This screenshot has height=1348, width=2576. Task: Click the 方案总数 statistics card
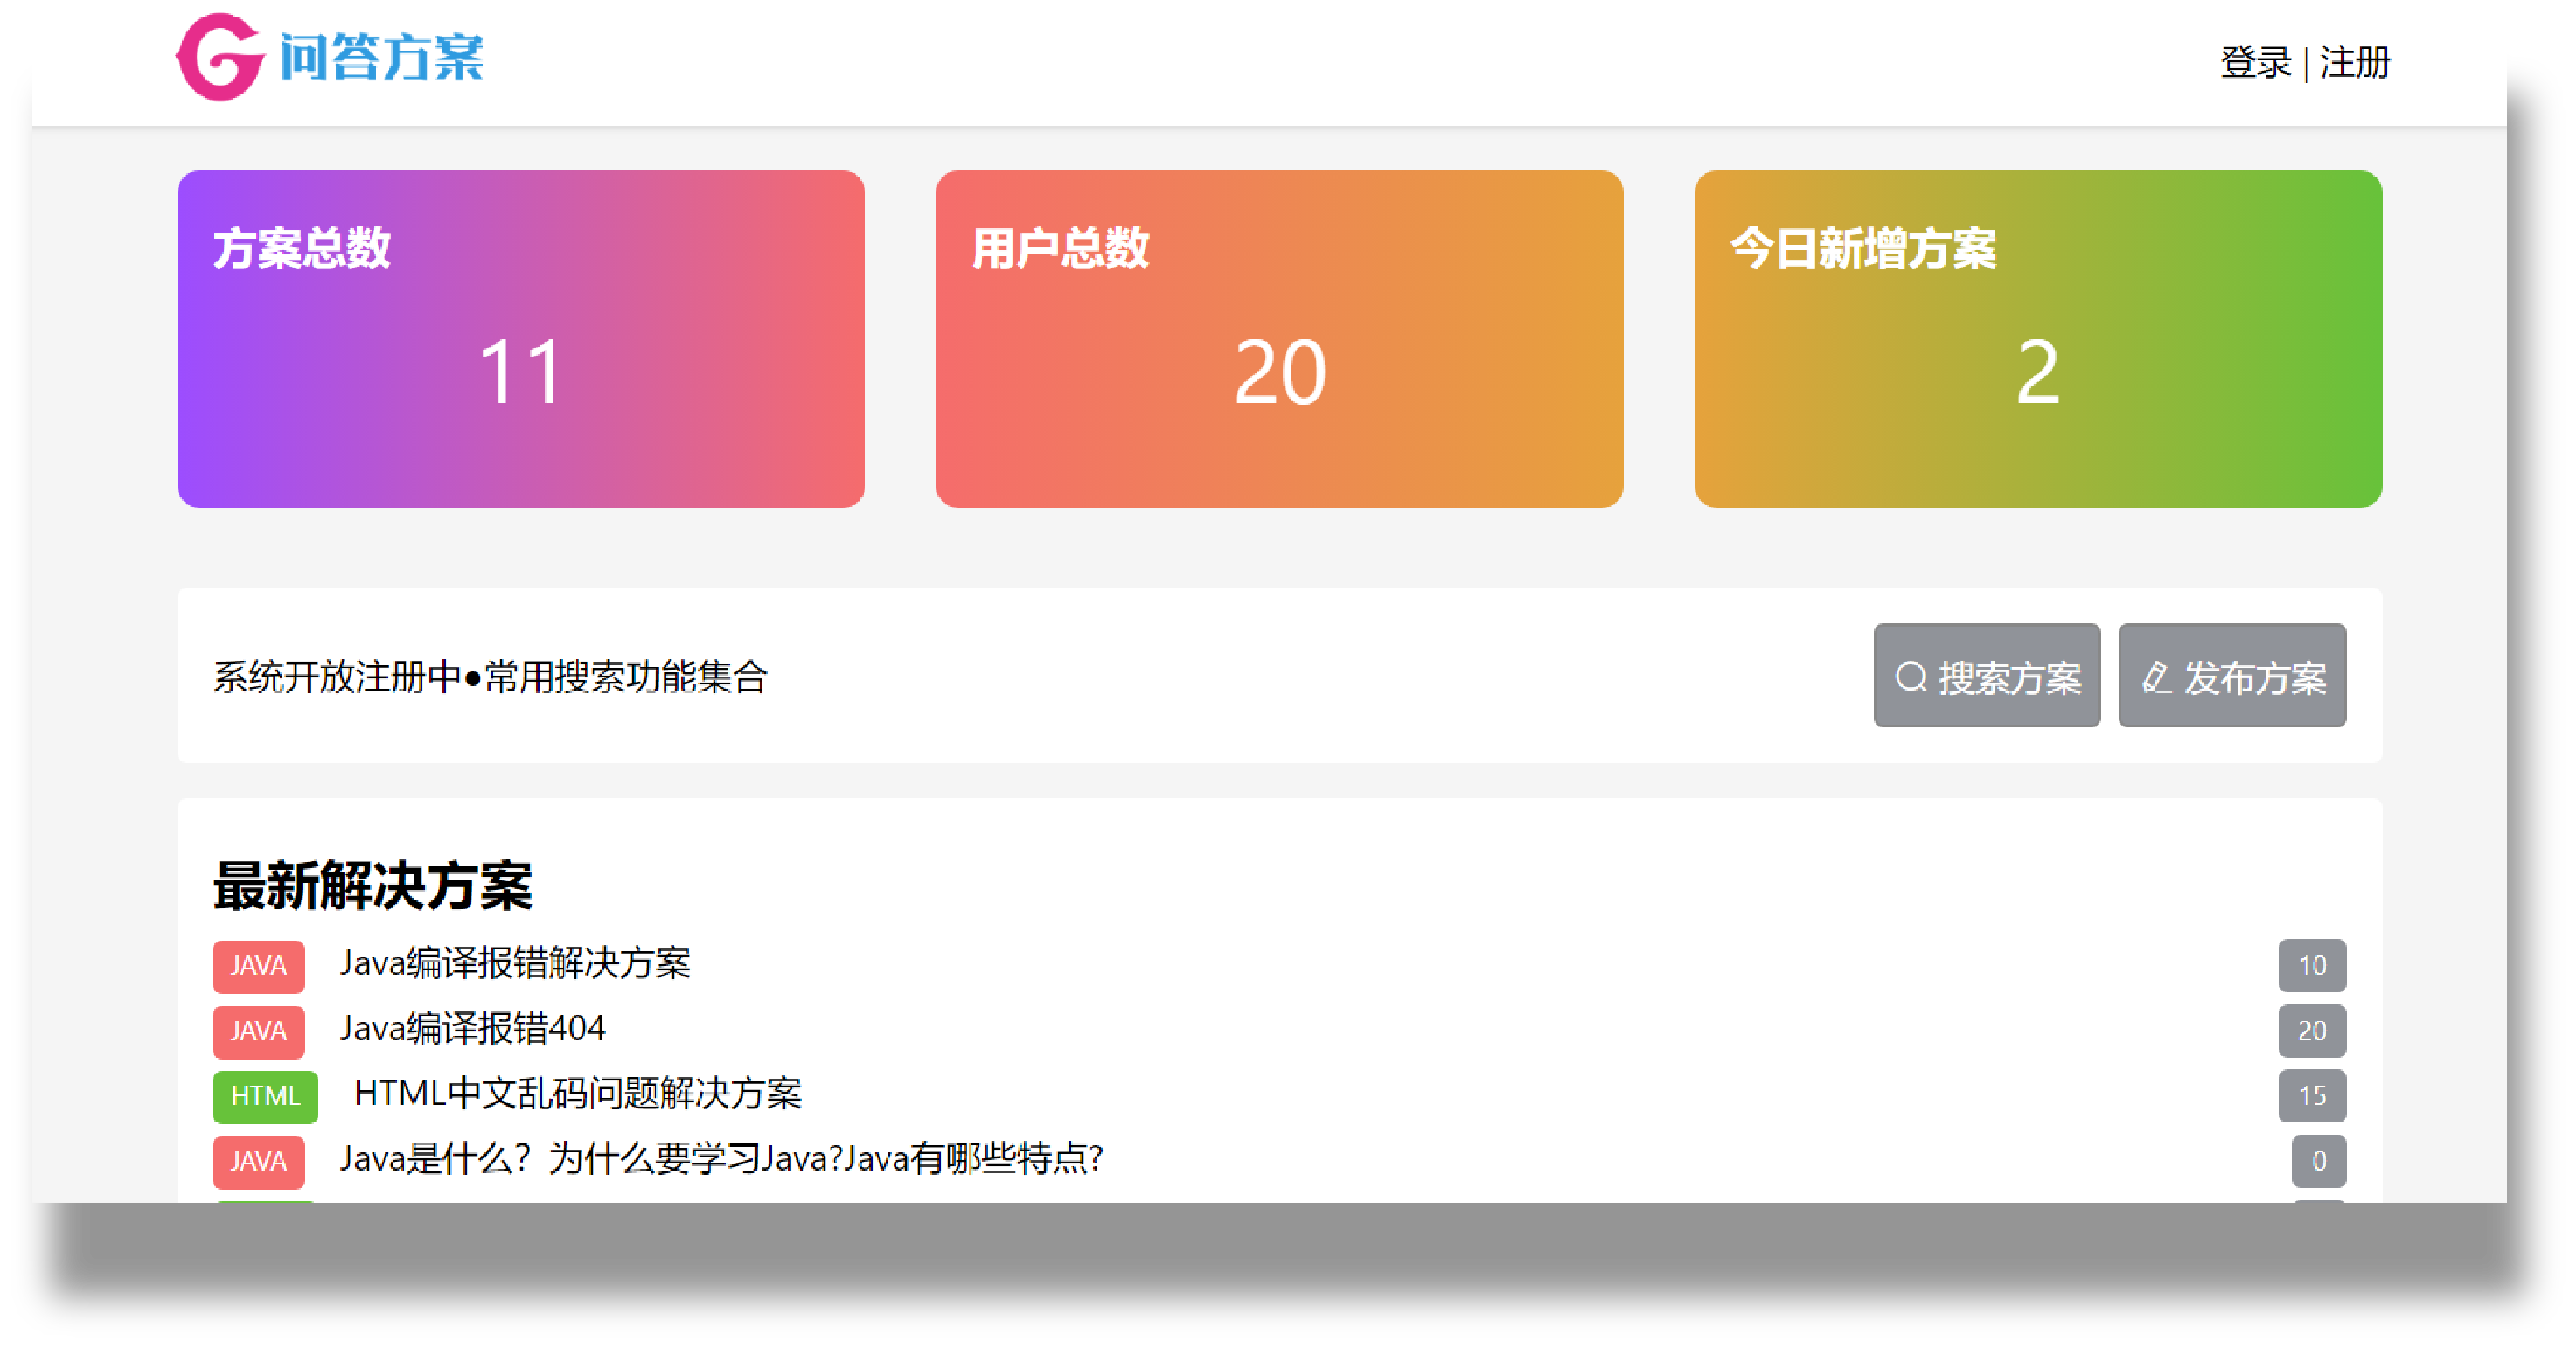(x=520, y=339)
